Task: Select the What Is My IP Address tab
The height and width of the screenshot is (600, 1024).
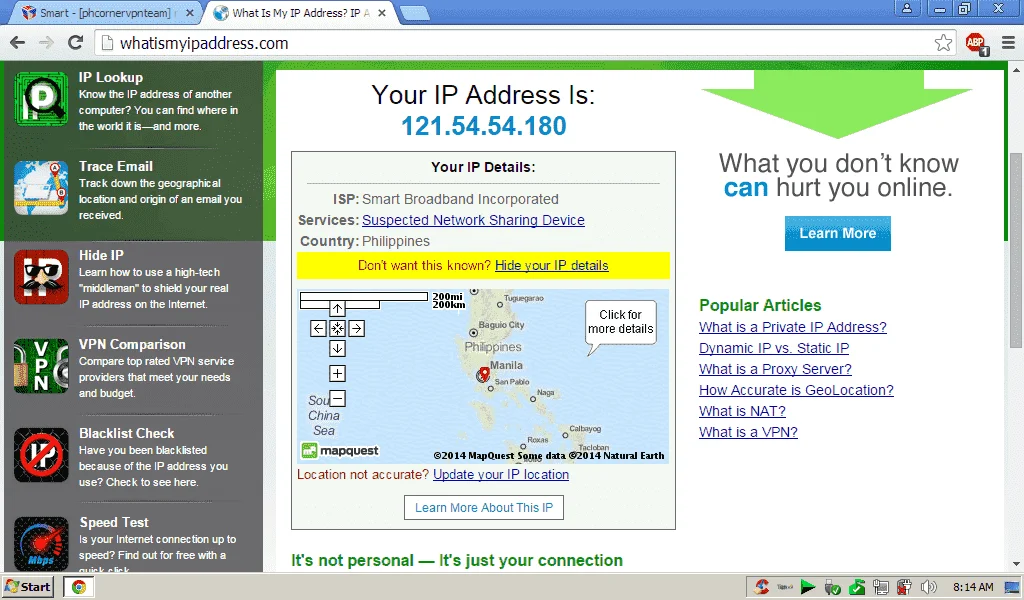Action: (x=300, y=12)
